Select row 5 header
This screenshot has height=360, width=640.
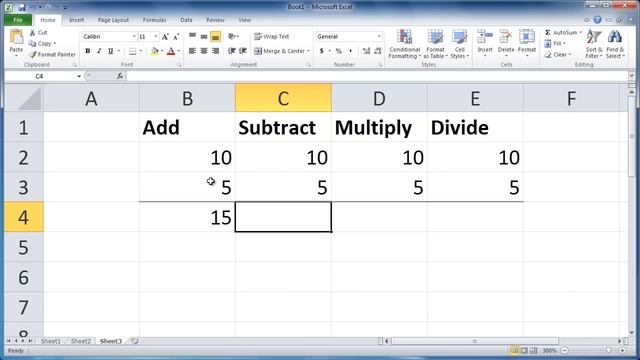[23, 247]
